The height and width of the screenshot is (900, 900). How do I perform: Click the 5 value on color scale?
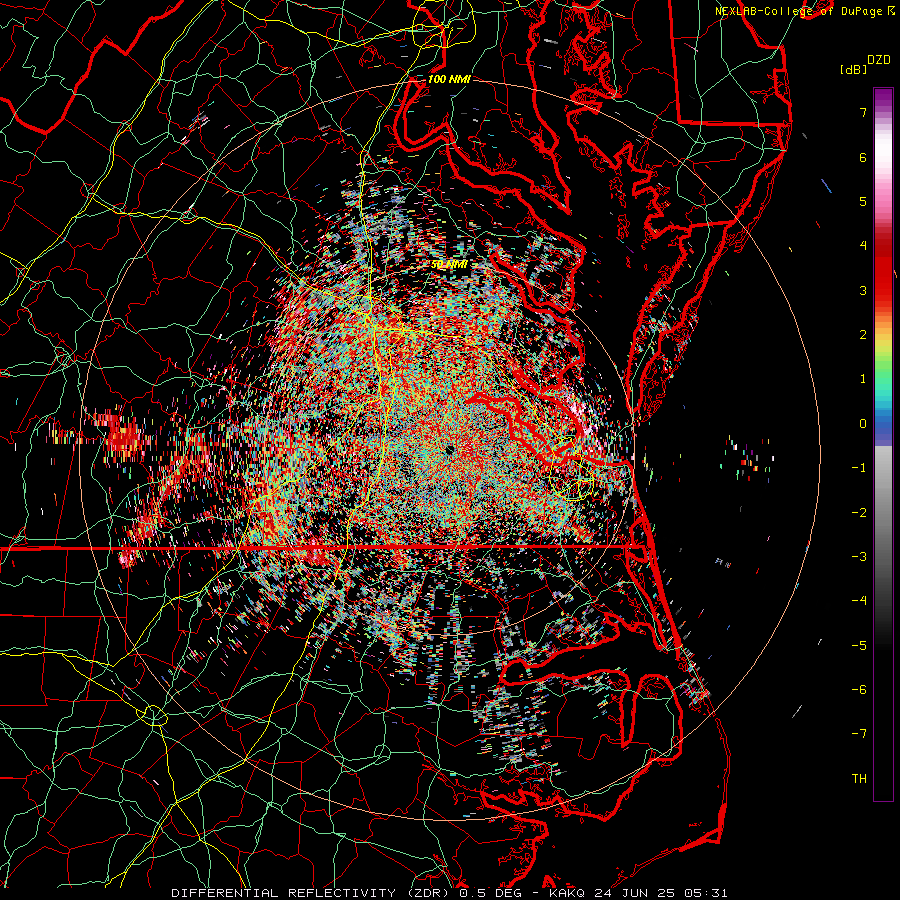(863, 201)
